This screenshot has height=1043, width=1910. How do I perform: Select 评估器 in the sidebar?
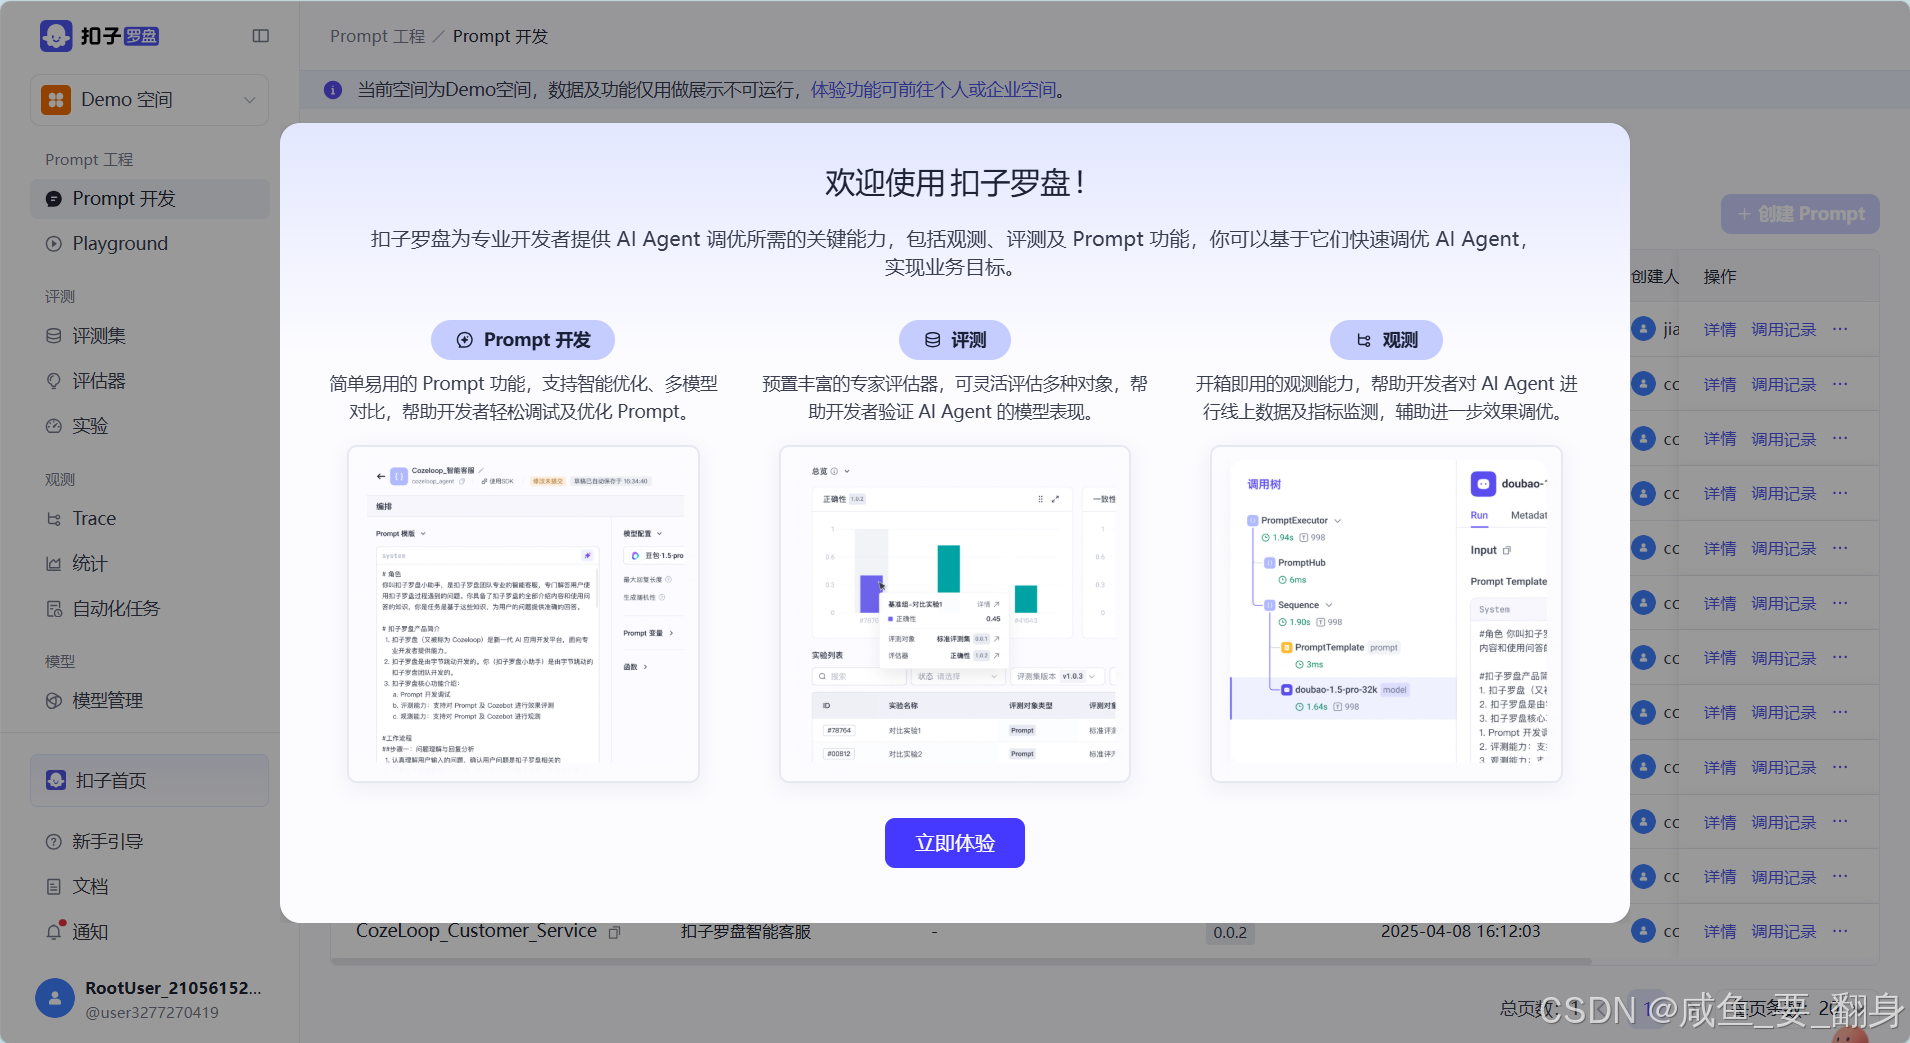point(97,381)
